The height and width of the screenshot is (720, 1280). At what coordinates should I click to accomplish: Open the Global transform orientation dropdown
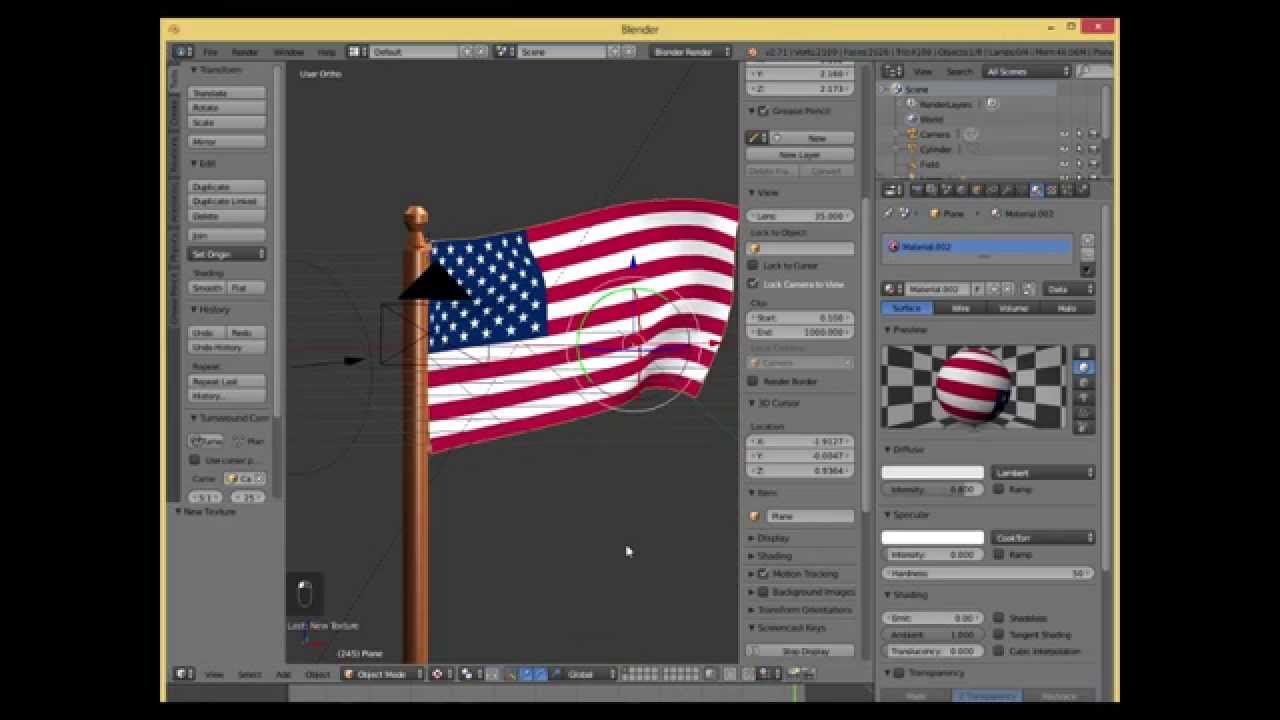click(x=591, y=674)
